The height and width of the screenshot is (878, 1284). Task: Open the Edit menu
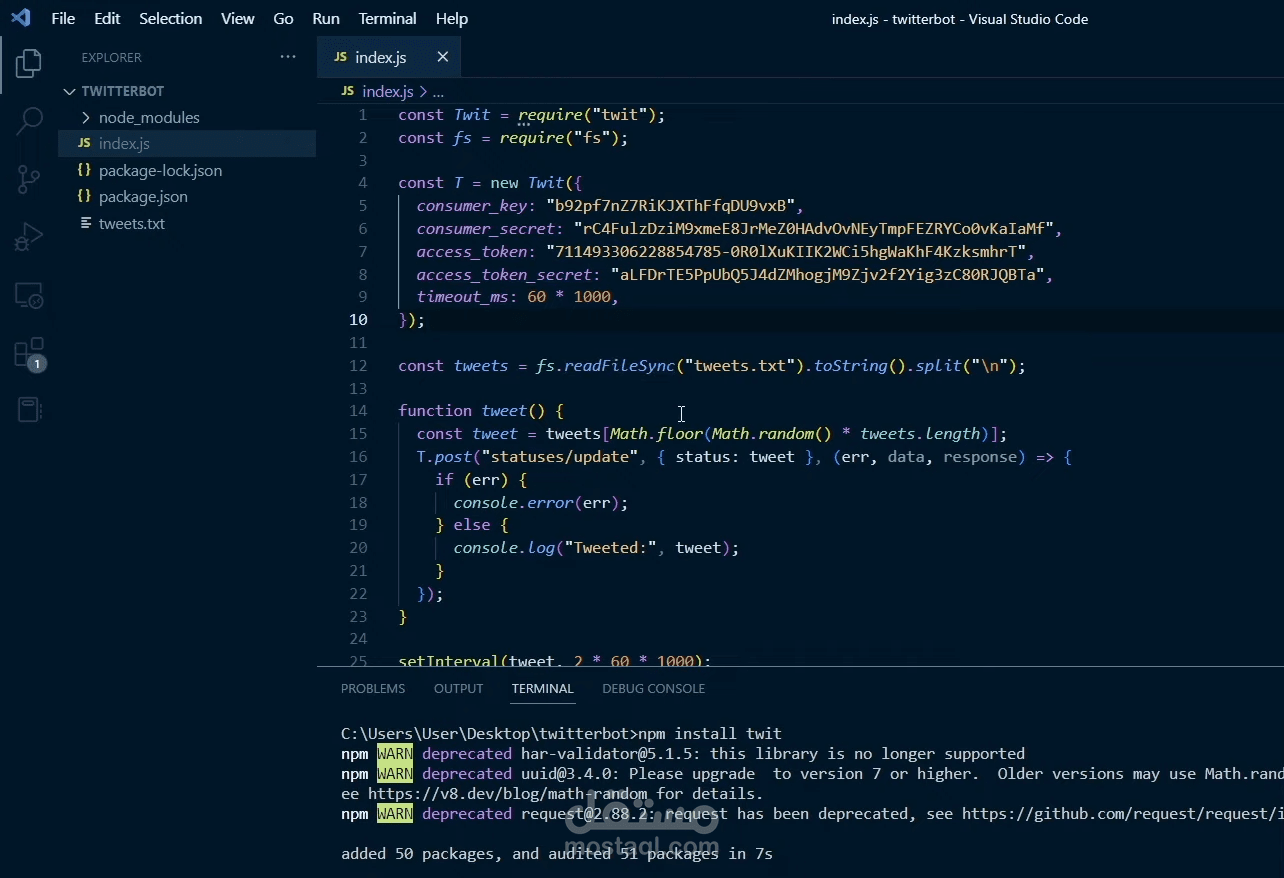pyautogui.click(x=107, y=18)
